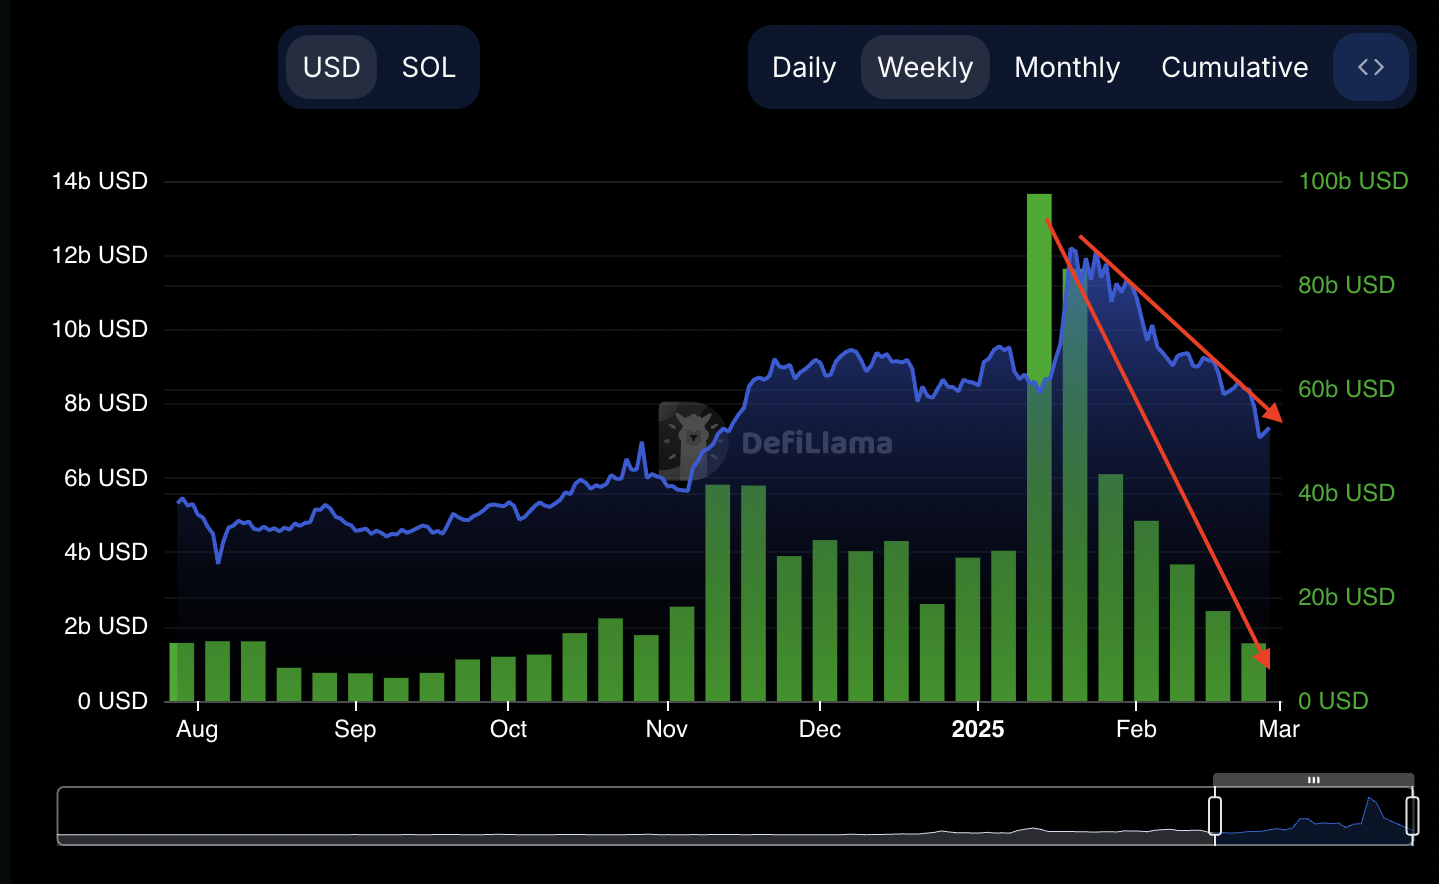Enable the Cumulative chart option

1234,67
